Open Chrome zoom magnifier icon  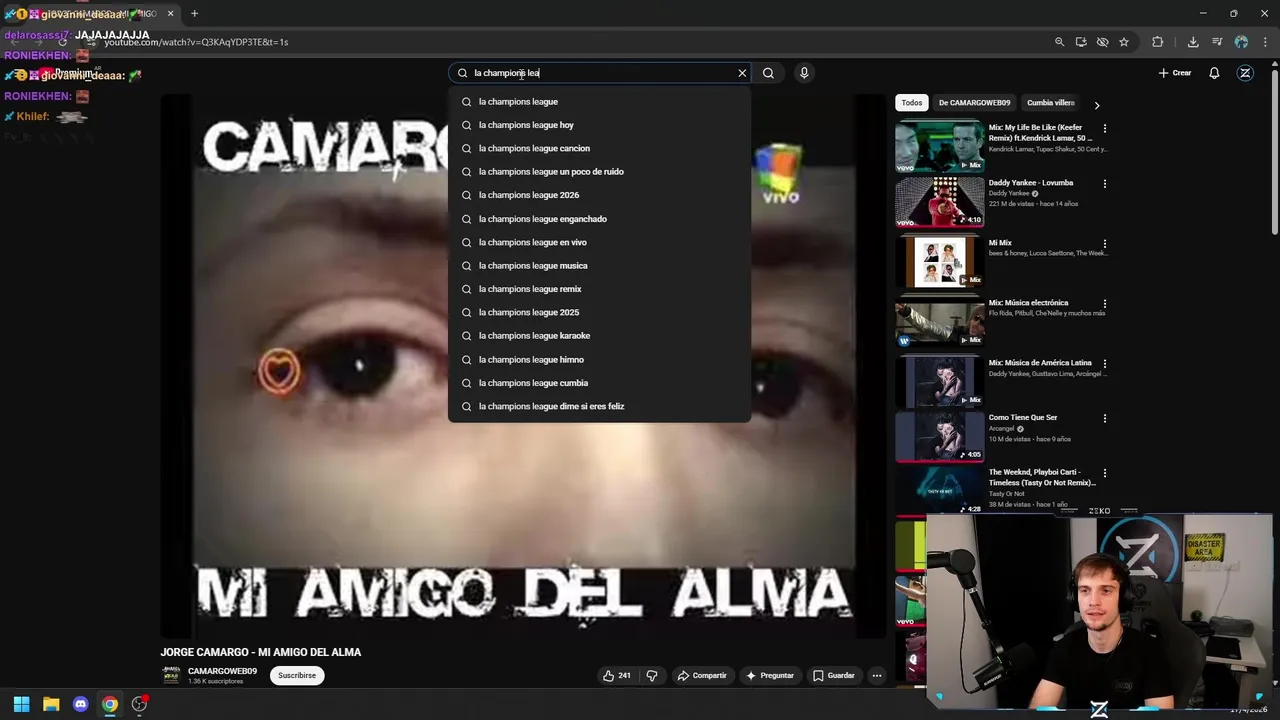coord(1059,42)
